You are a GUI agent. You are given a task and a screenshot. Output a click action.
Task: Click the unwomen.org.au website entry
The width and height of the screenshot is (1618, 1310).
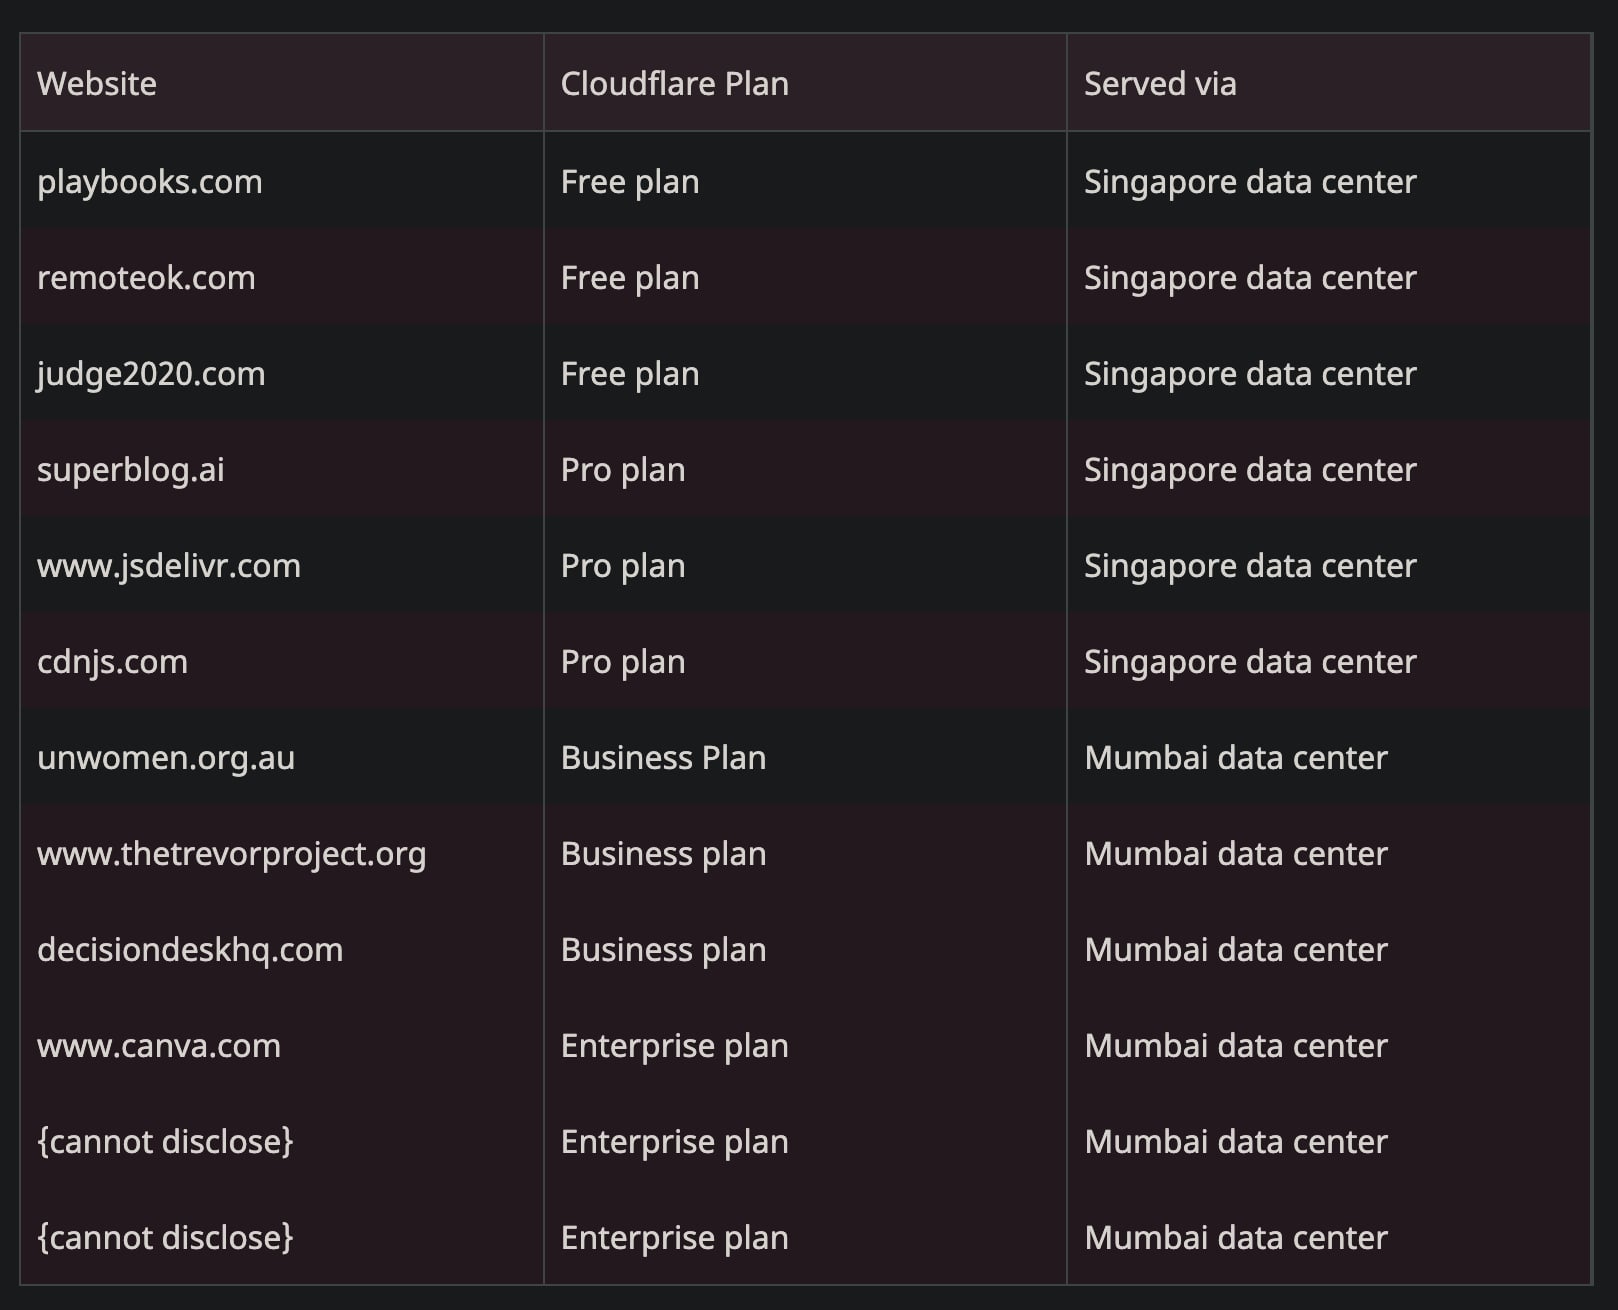coord(166,758)
